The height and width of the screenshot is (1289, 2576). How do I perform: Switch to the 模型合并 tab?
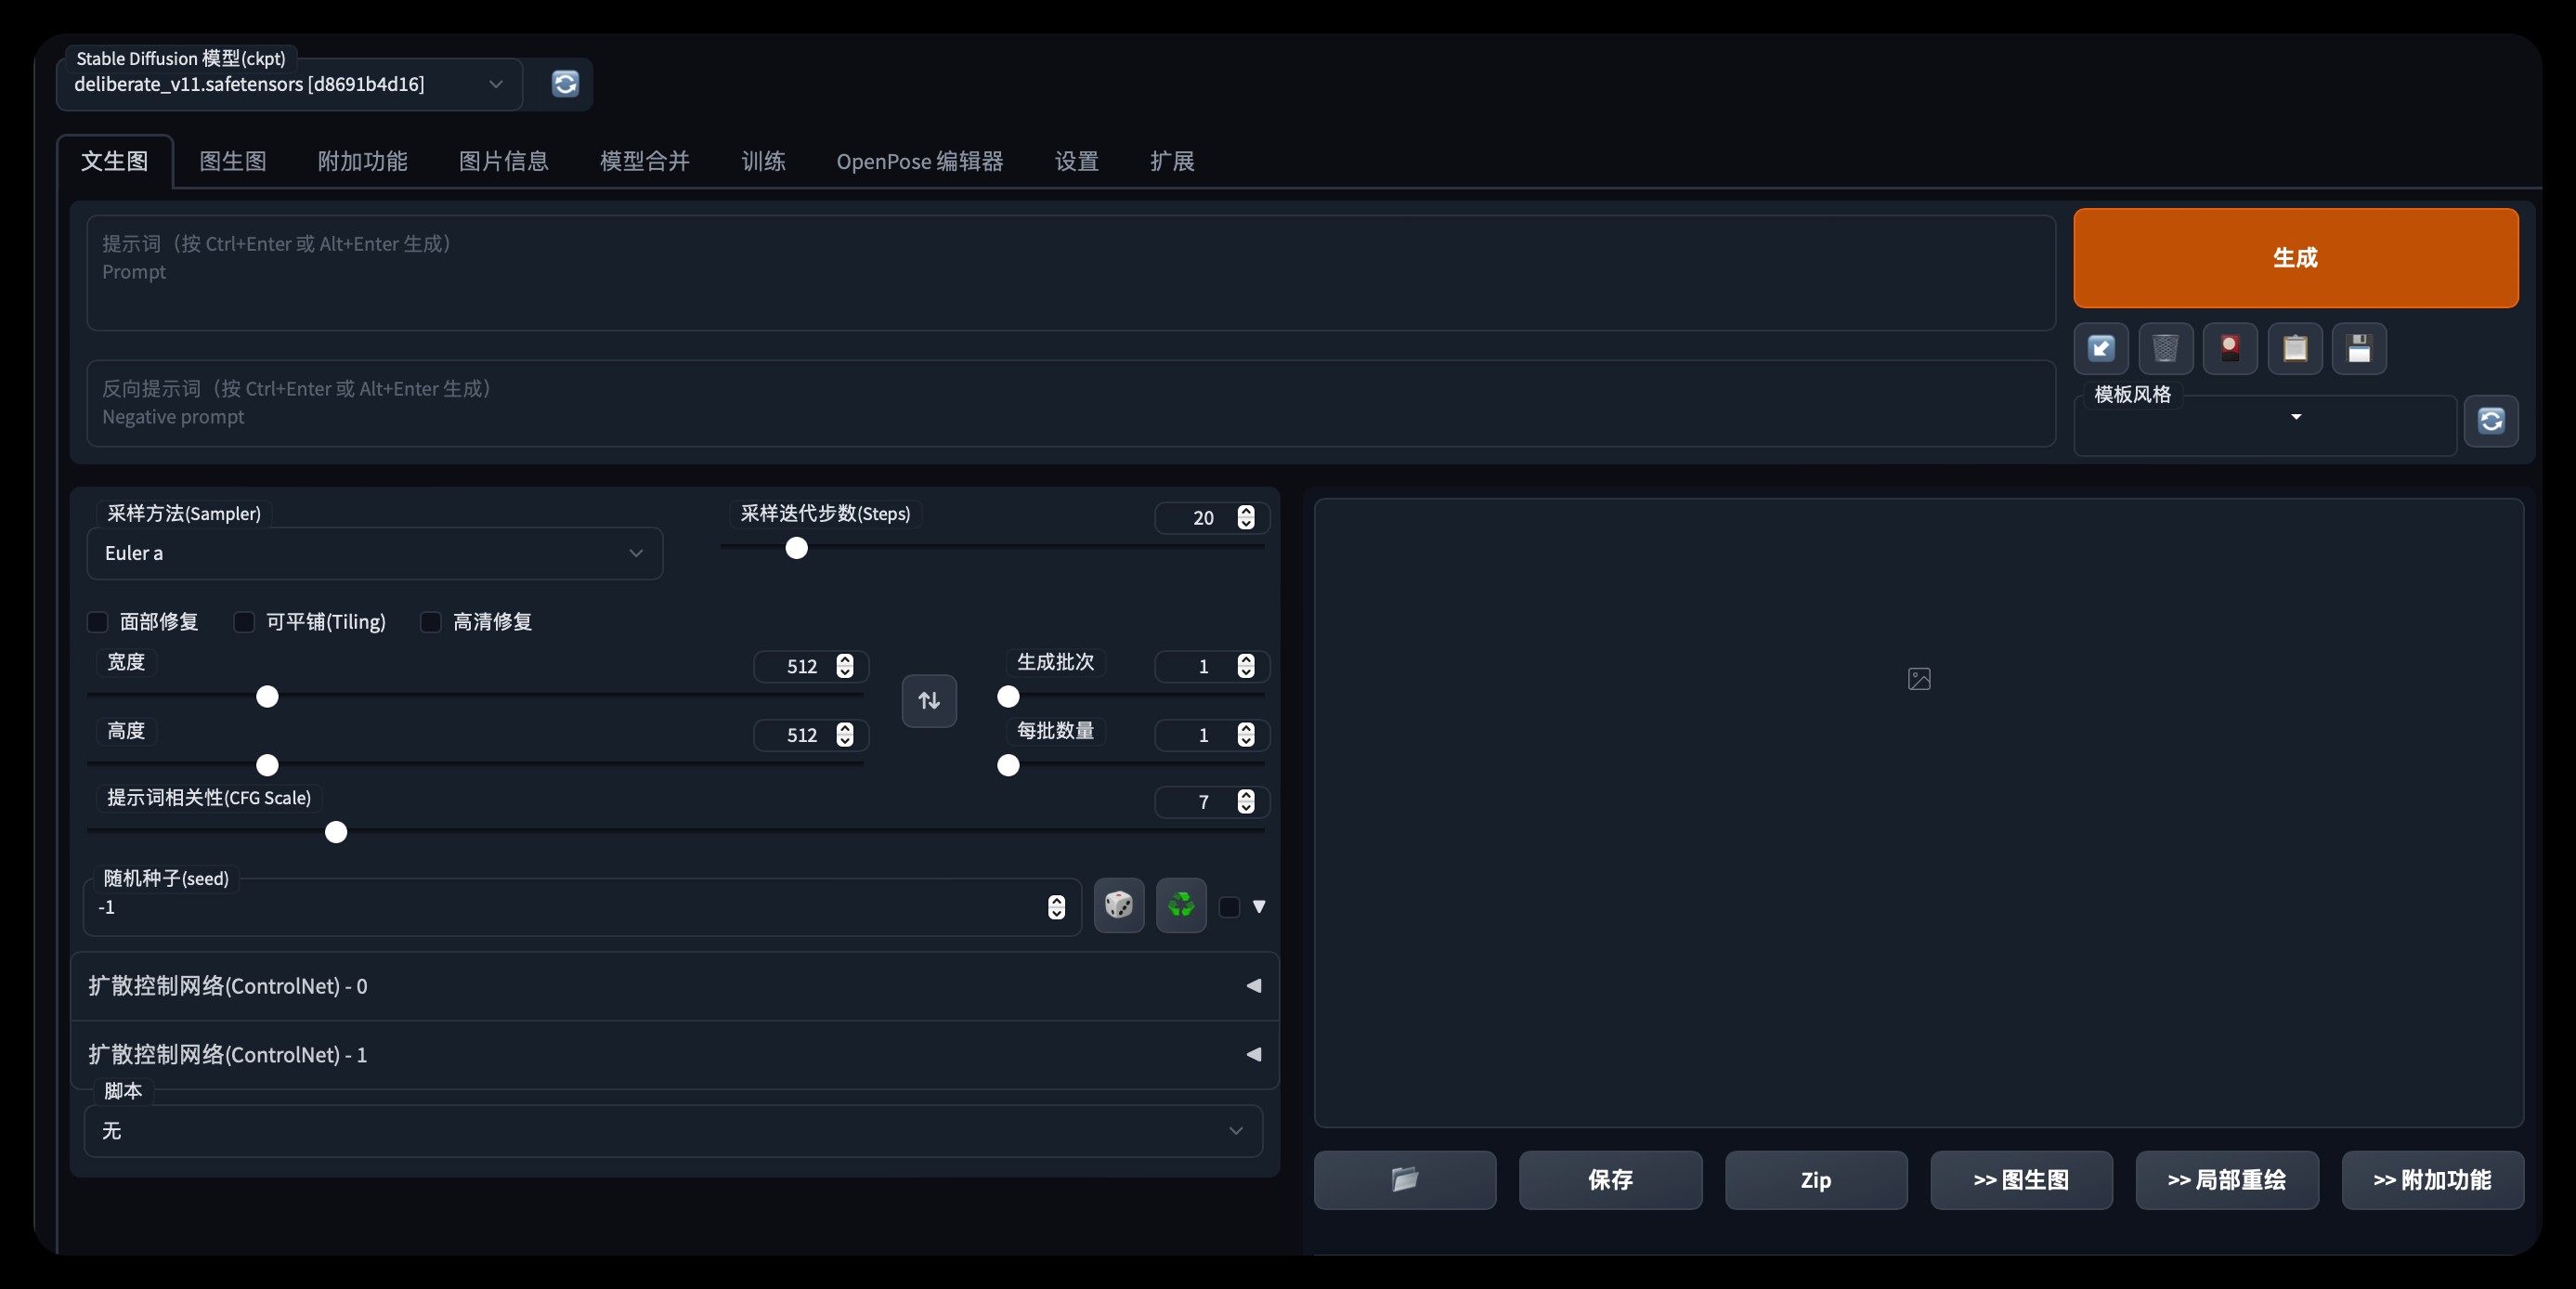[x=645, y=161]
